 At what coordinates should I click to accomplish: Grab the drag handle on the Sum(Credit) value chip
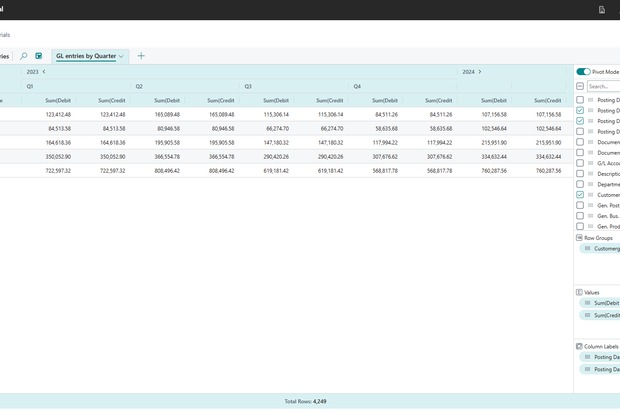coord(588,315)
